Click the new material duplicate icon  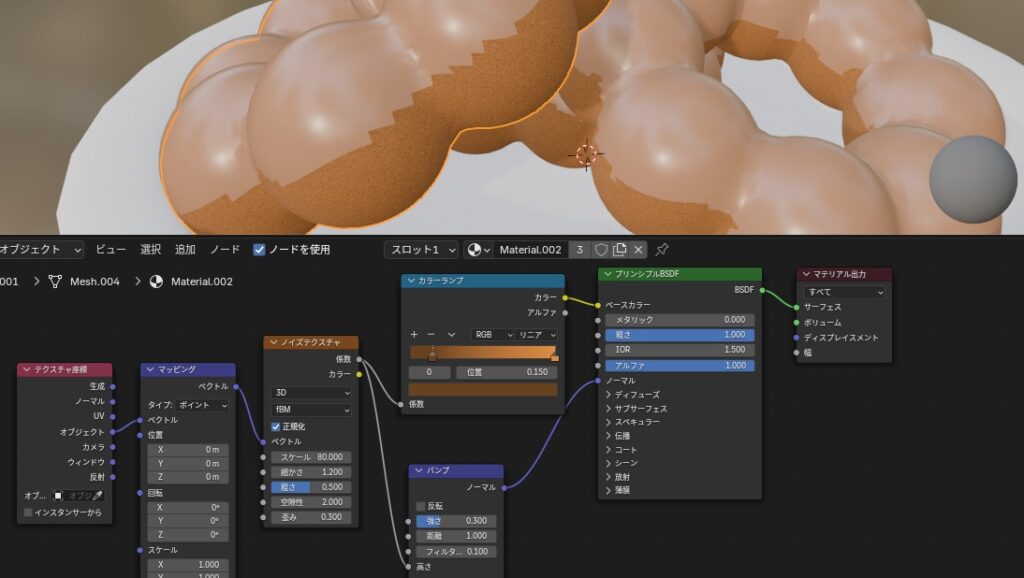coord(620,249)
